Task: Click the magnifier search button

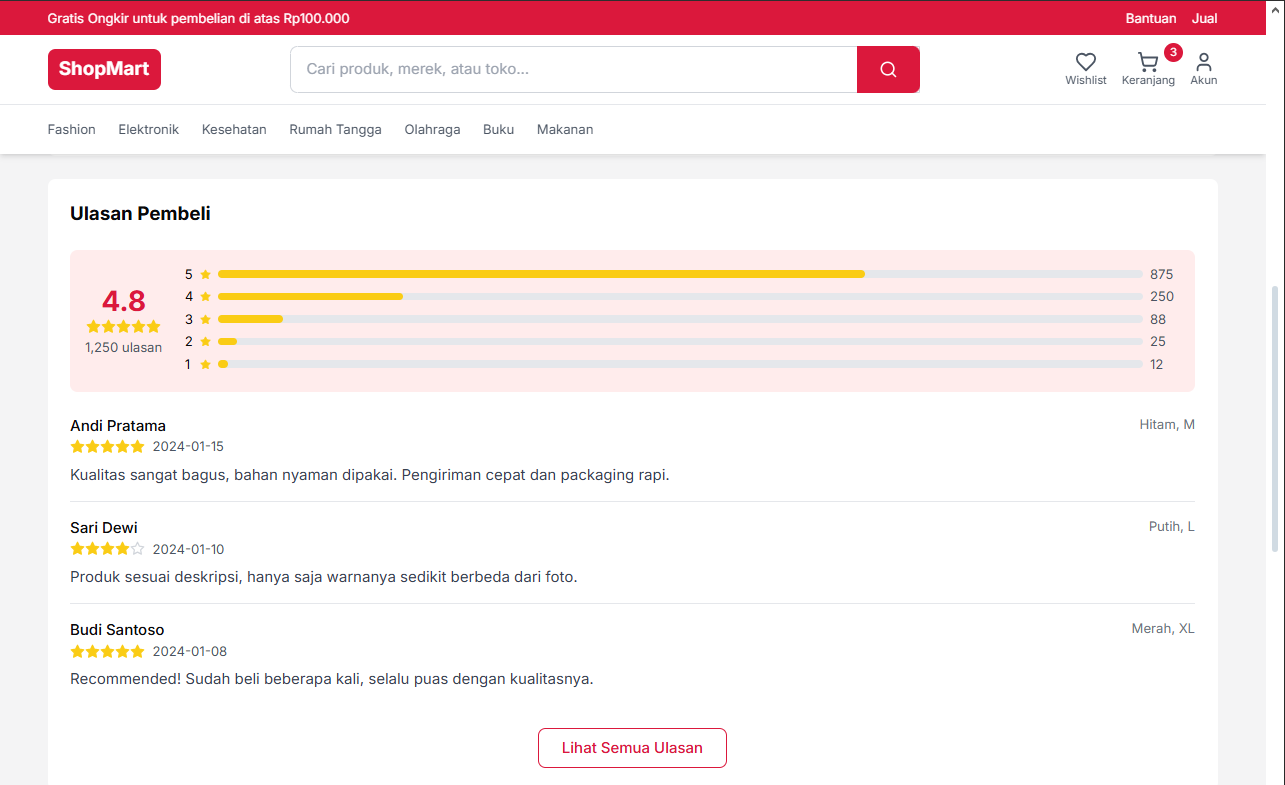Action: pos(888,69)
